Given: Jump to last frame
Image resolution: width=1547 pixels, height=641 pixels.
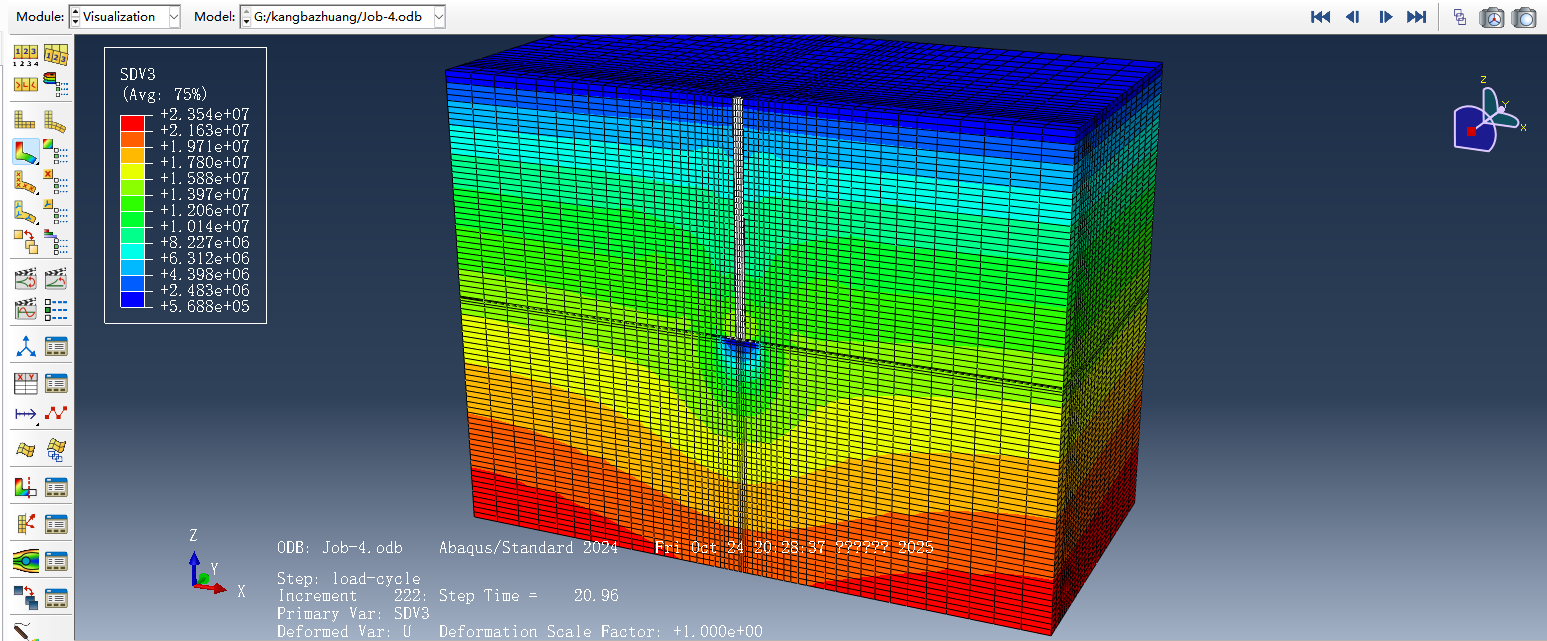Looking at the screenshot, I should (x=1416, y=17).
